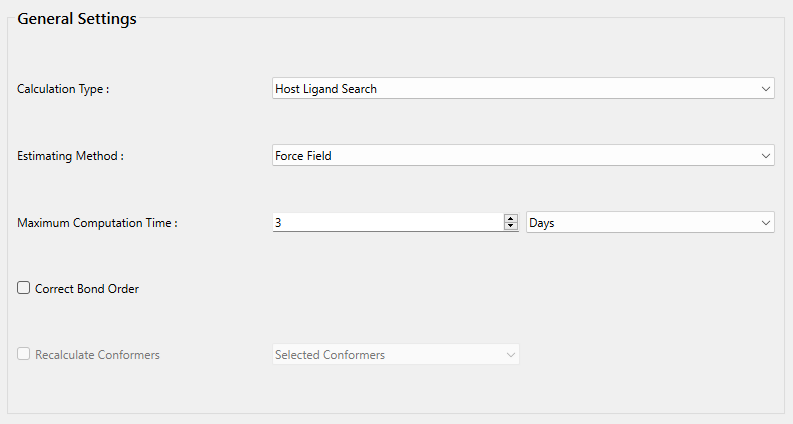The width and height of the screenshot is (793, 424).
Task: Increase computation time with up arrow
Action: (x=511, y=219)
